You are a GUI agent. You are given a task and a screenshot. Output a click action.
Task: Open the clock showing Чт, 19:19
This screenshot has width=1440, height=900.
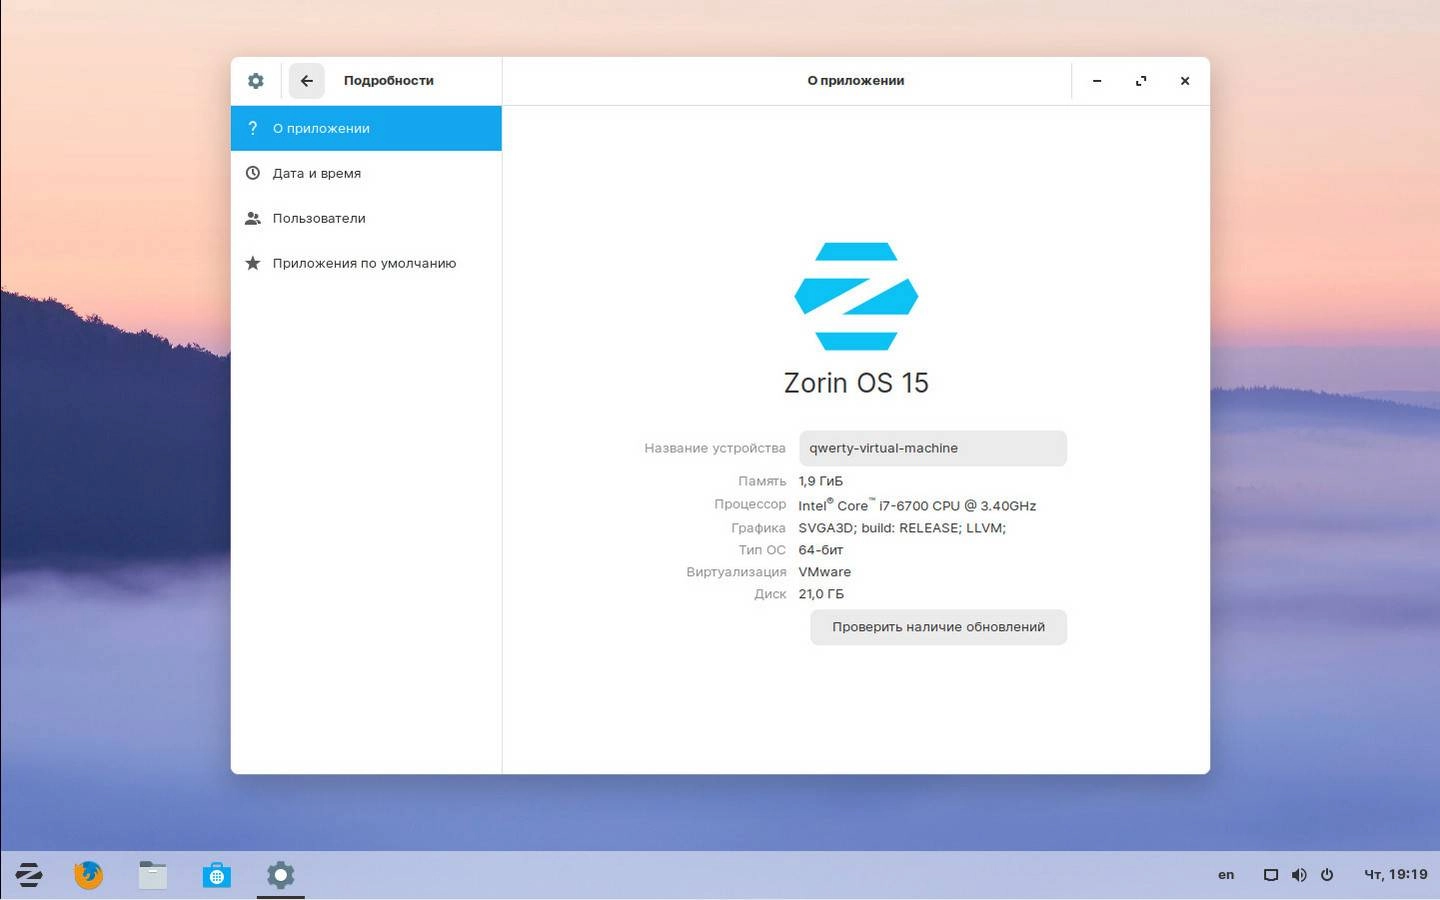click(1396, 875)
